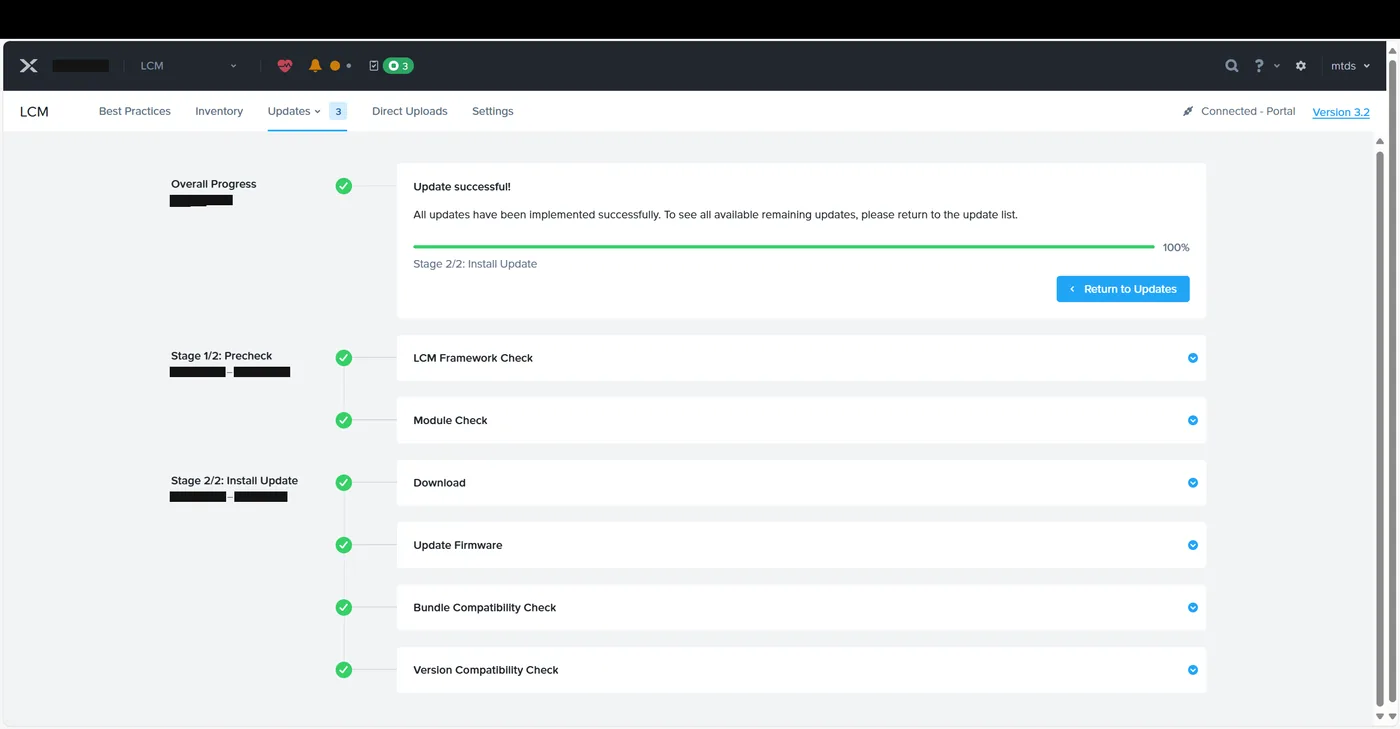The image size is (1400, 729).
Task: Click the Connected - Portal status text
Action: coord(1248,111)
